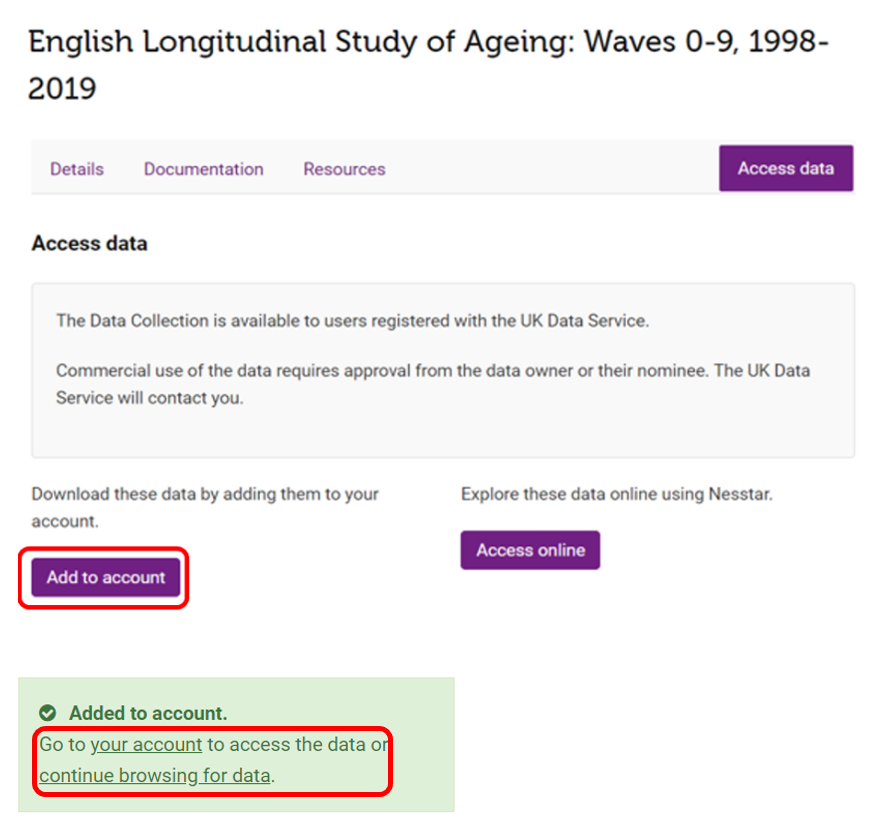Viewport: 888px width, 832px height.
Task: Click the Add to account button
Action: (x=106, y=577)
